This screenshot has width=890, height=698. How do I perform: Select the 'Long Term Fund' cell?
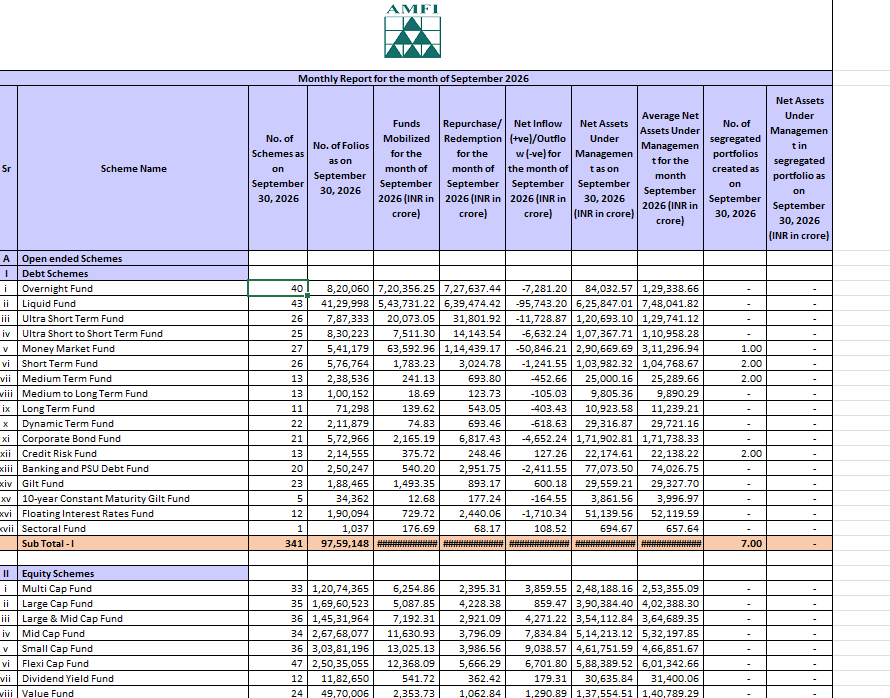133,409
